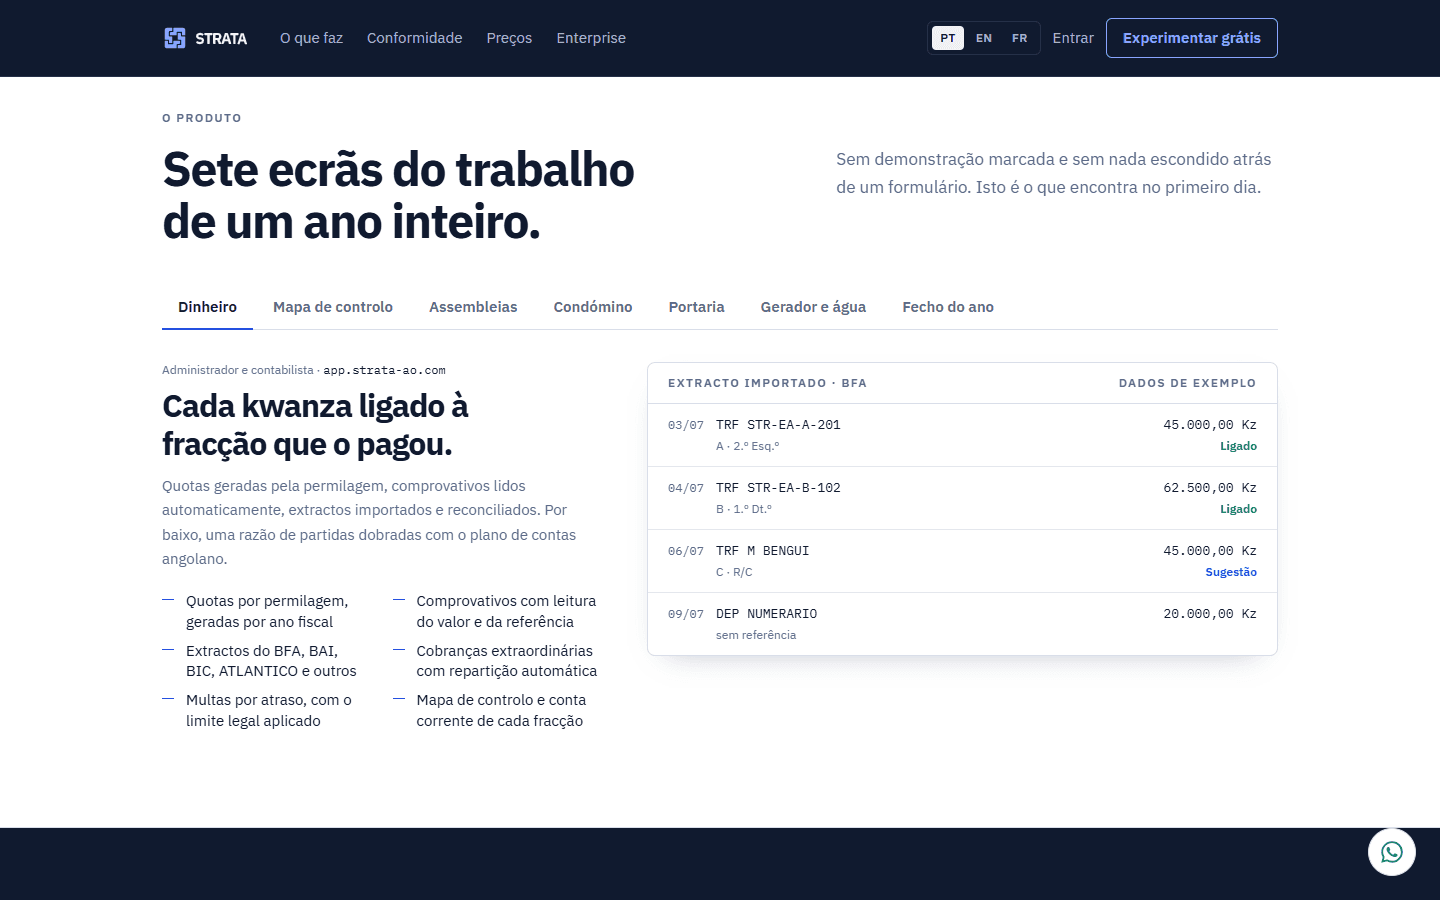Open the WhatsApp chat bubble

coord(1392,852)
